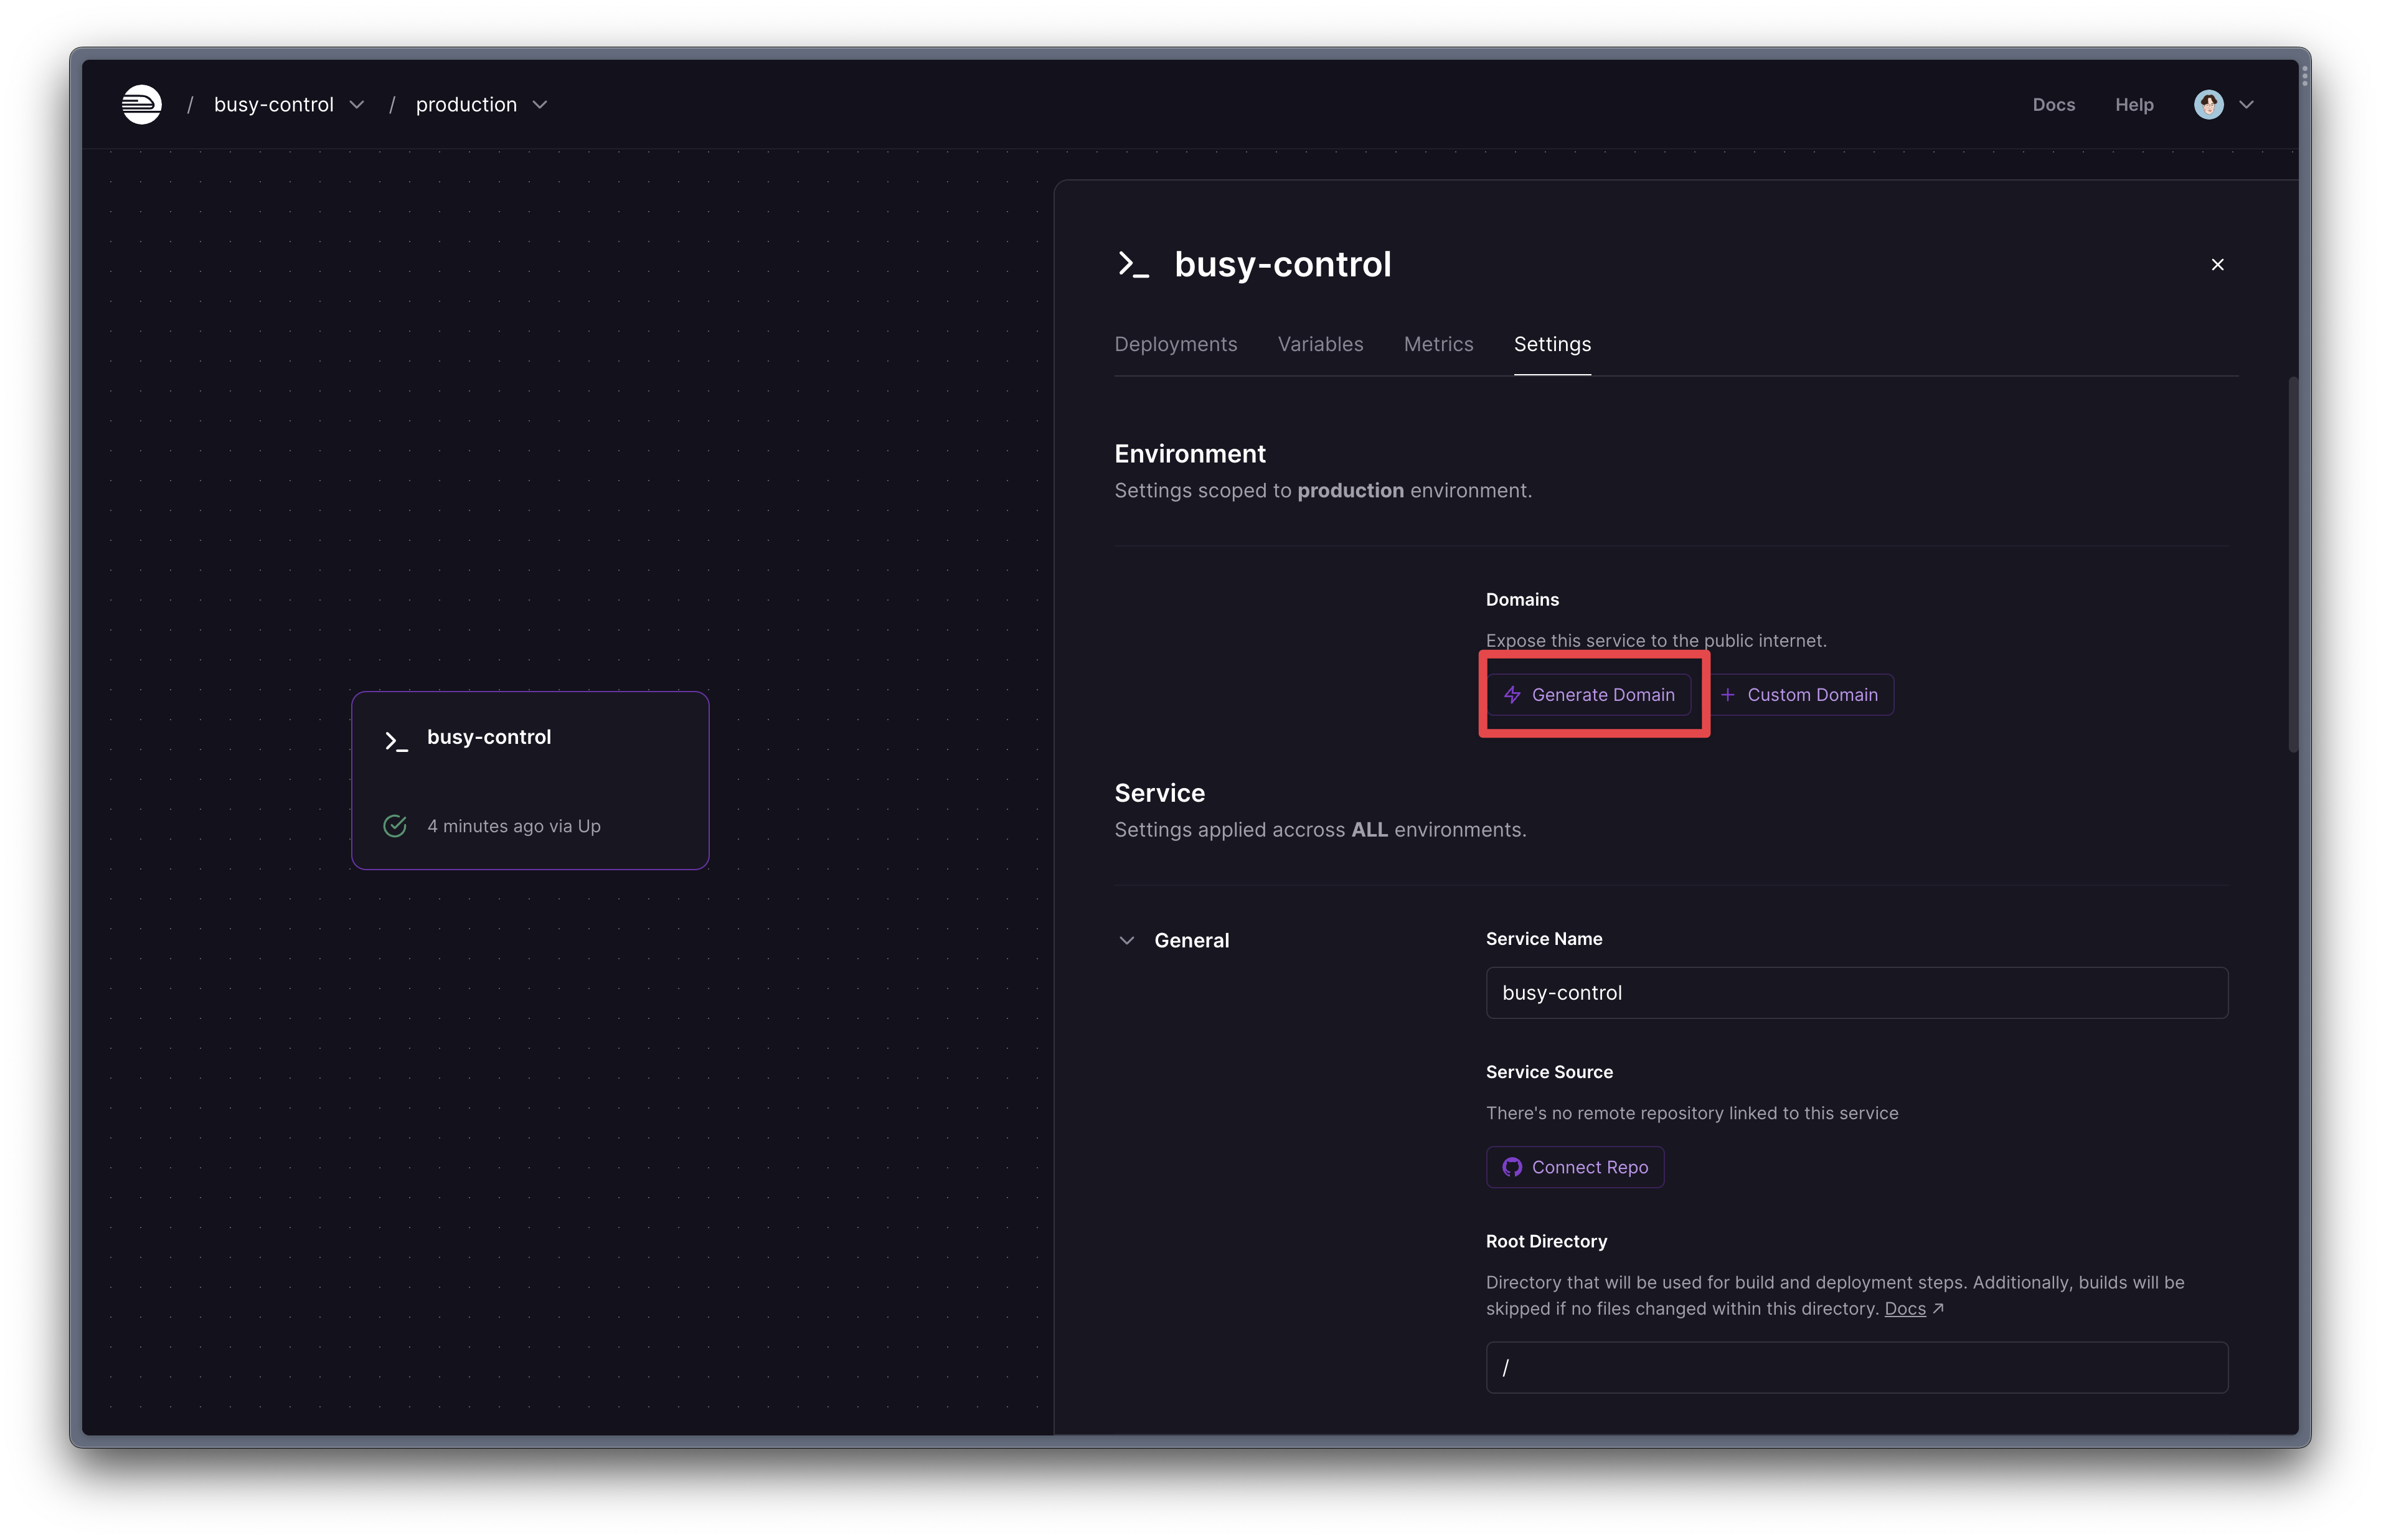This screenshot has width=2381, height=1540.
Task: Expand the account menu chevron
Action: tap(2246, 104)
